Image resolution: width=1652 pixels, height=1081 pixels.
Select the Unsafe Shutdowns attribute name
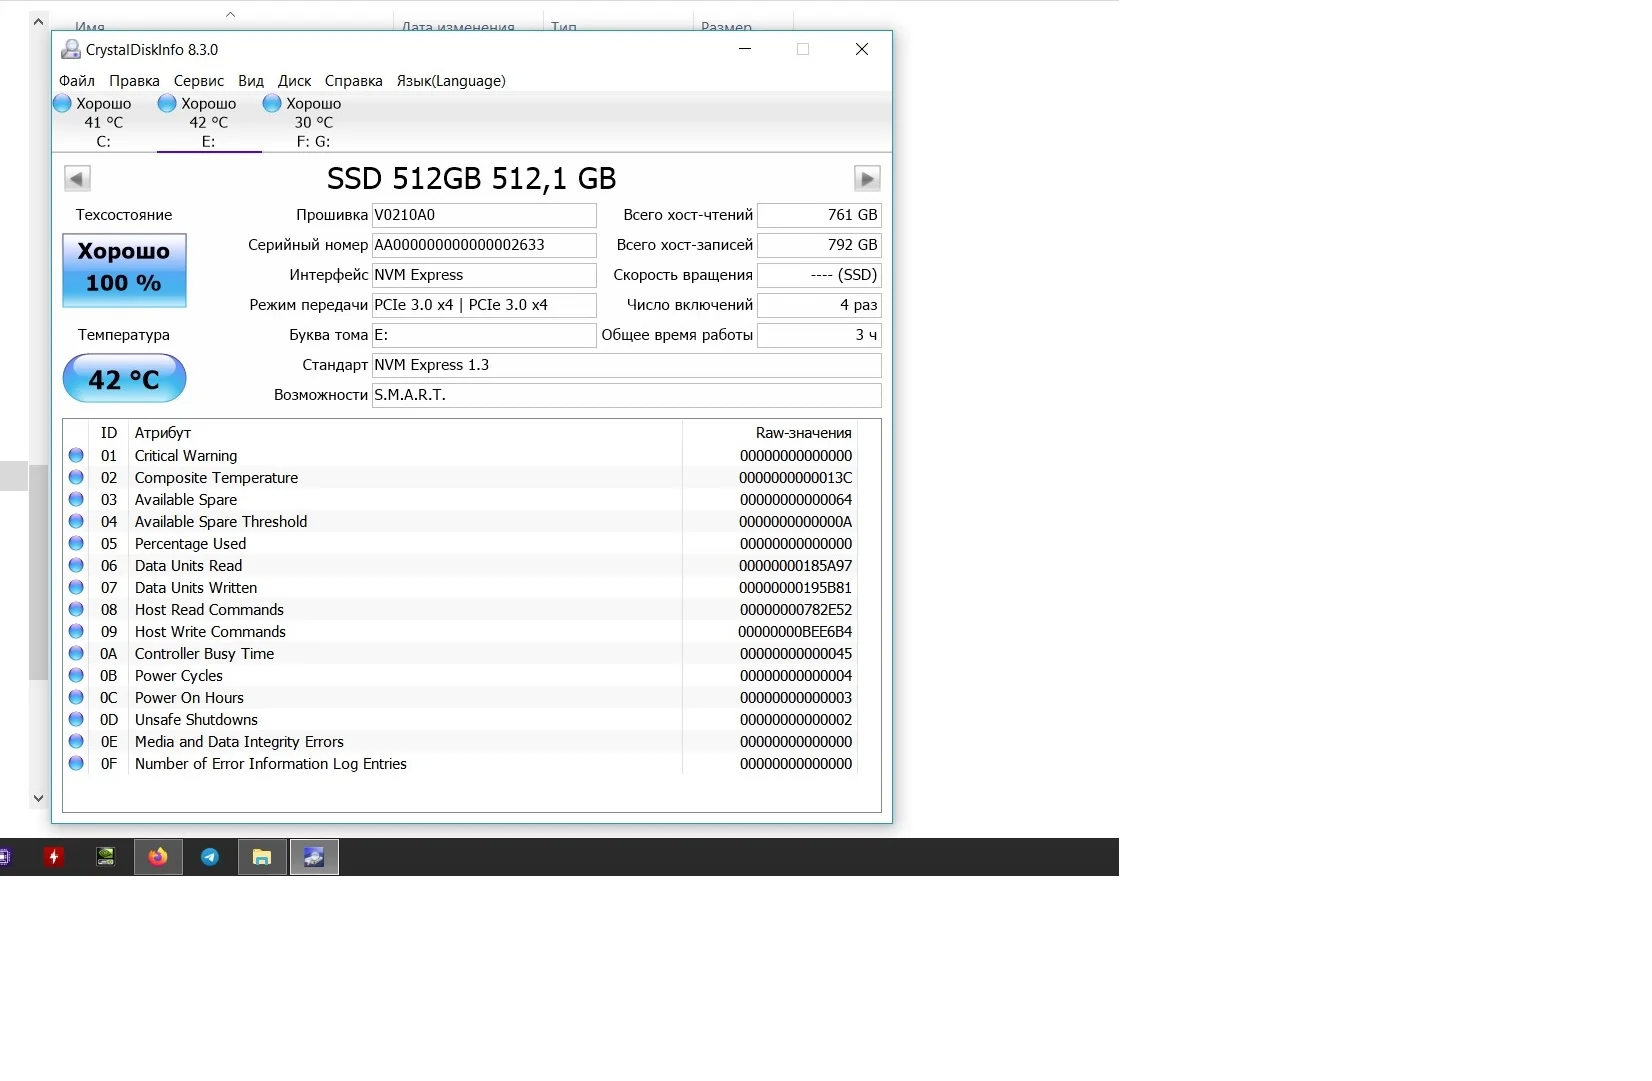[x=196, y=720]
